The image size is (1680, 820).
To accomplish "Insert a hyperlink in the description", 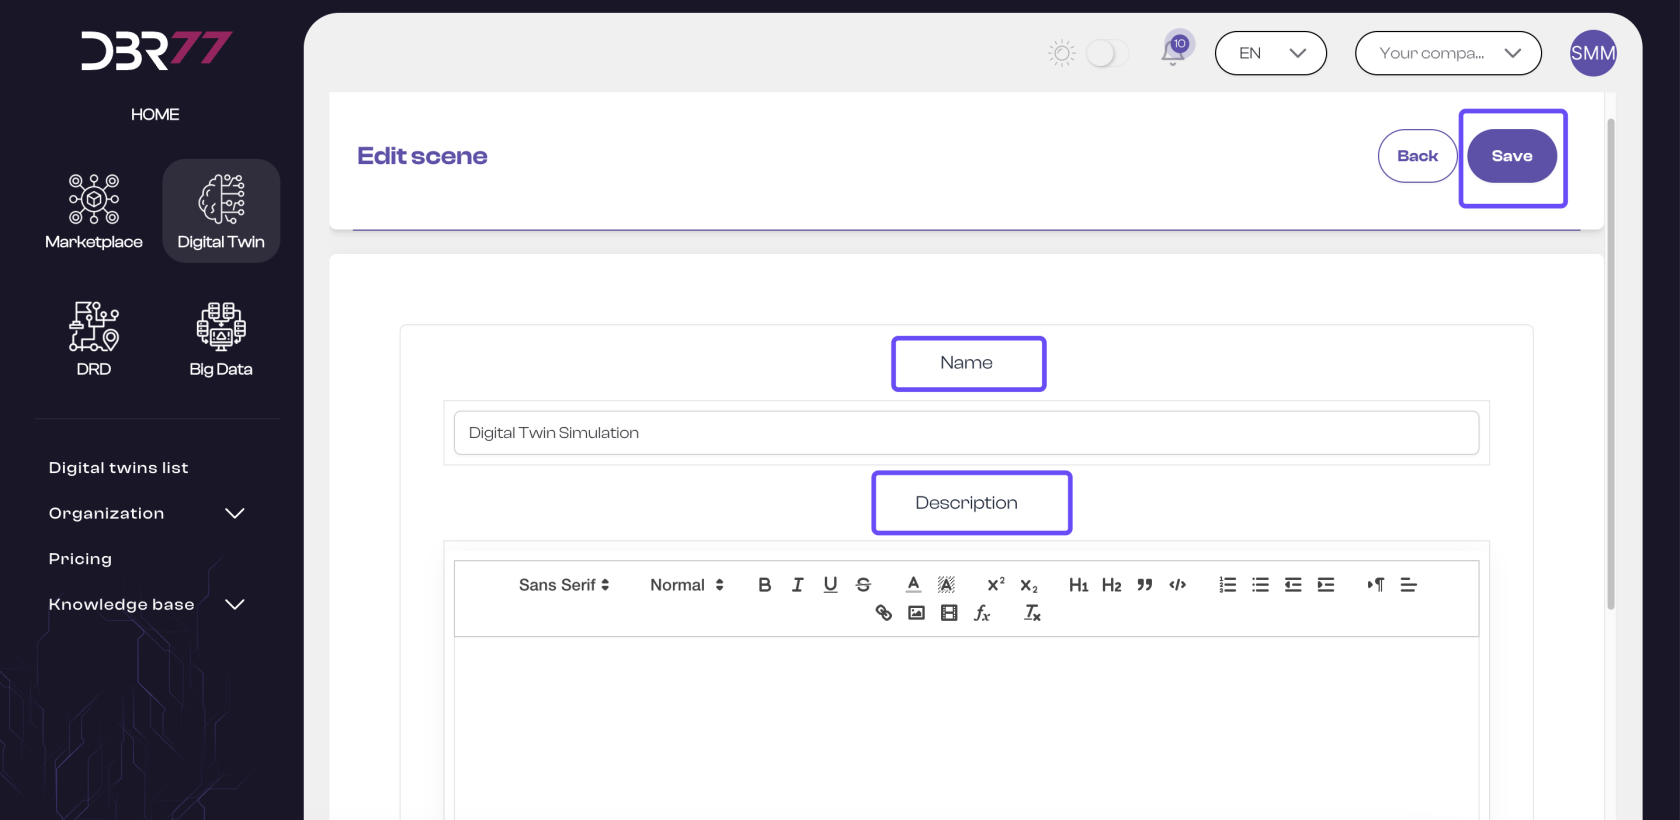I will (883, 613).
